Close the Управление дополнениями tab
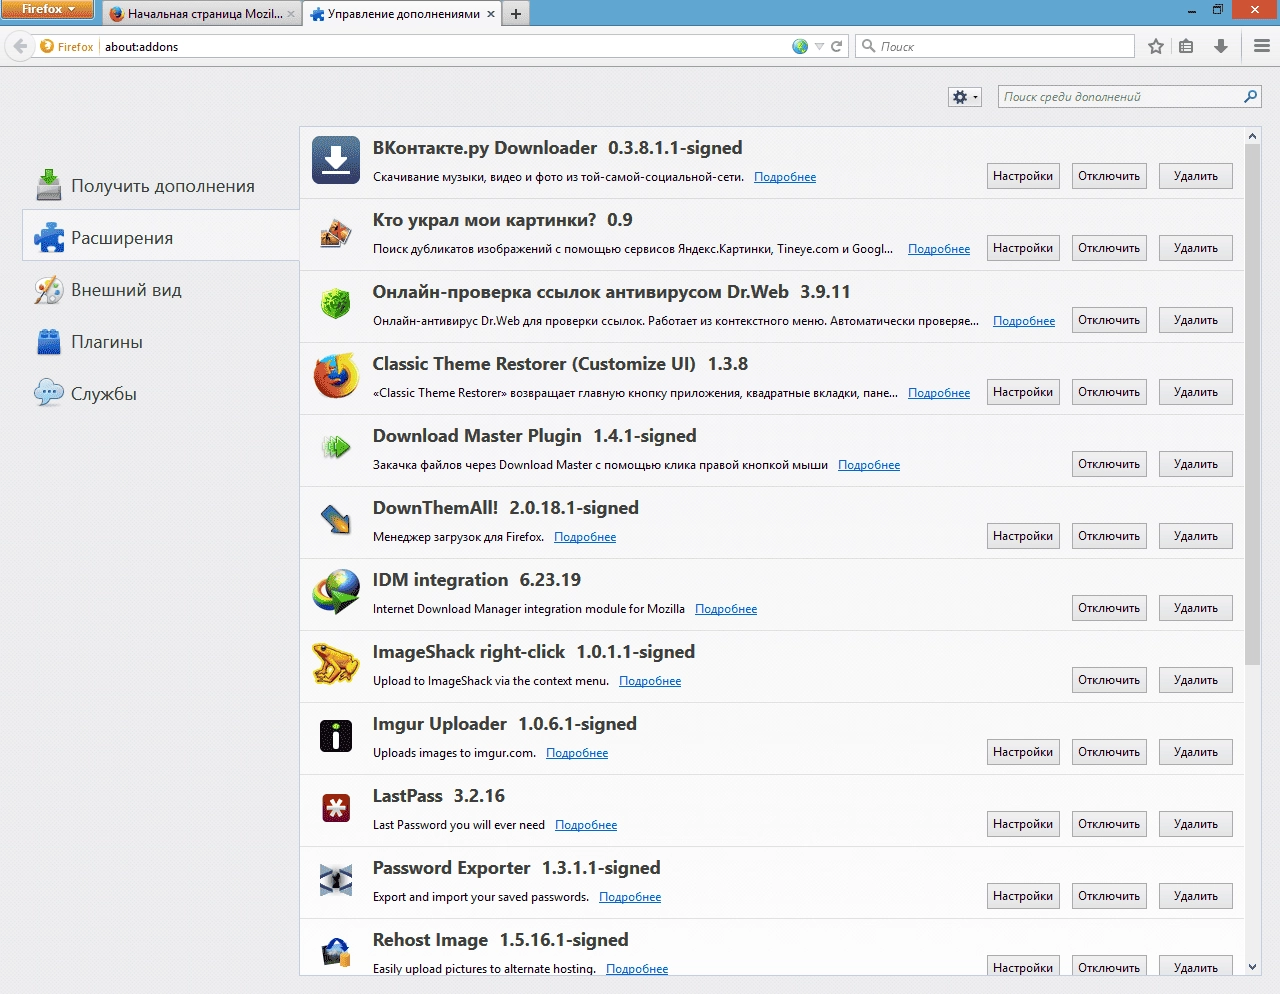Viewport: 1280px width, 994px height. 491,14
